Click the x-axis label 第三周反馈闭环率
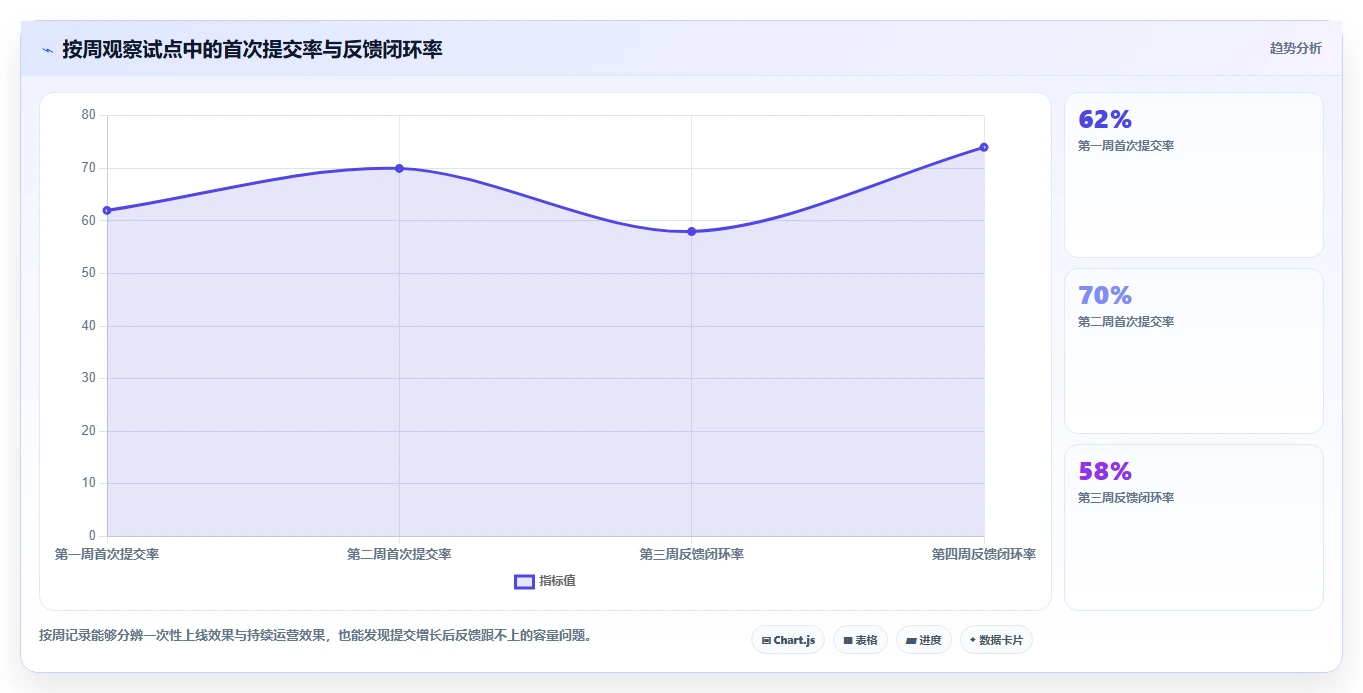Viewport: 1363px width, 693px height. [x=691, y=554]
